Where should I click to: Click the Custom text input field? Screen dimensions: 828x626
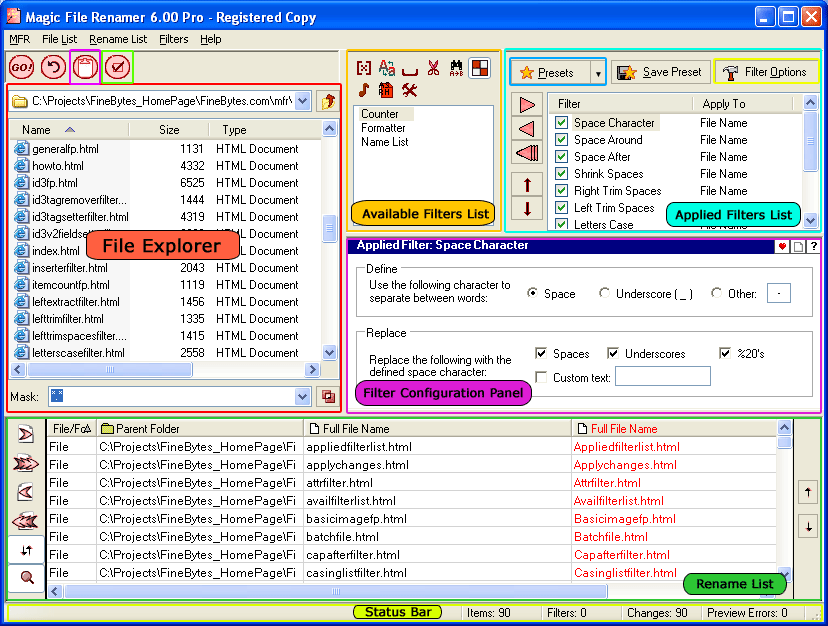coord(663,377)
